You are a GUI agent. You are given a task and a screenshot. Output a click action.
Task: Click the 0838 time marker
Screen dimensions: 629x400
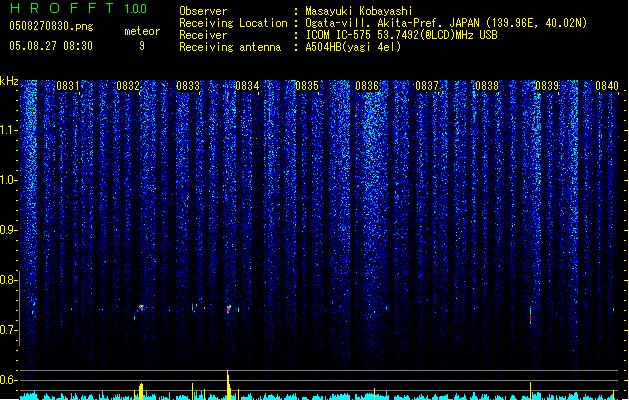pos(487,86)
